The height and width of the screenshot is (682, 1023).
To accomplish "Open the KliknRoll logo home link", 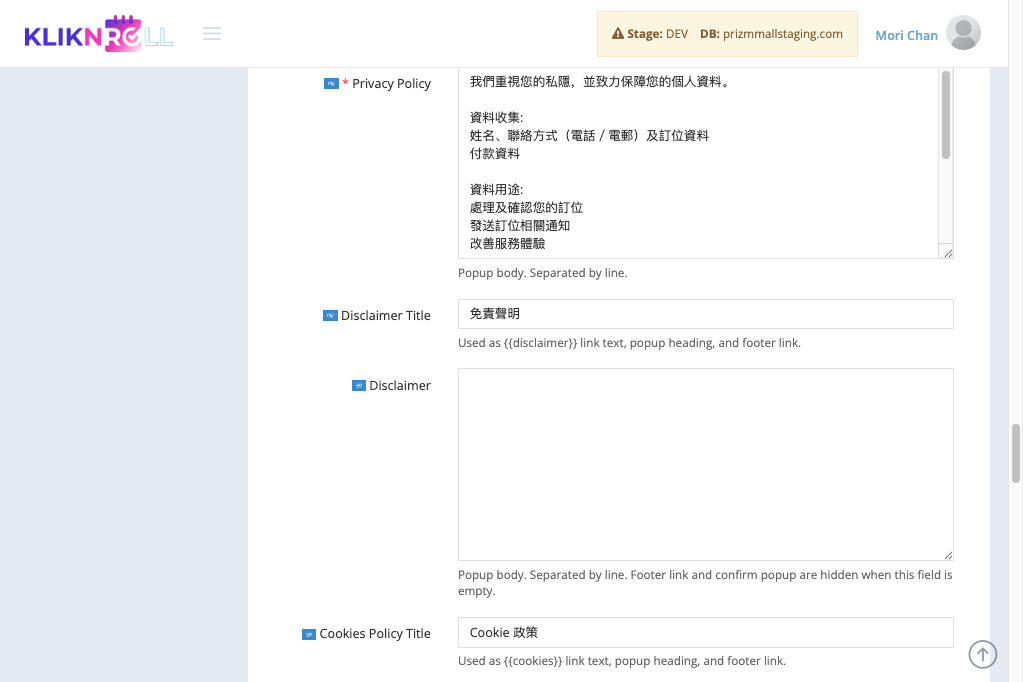I will pyautogui.click(x=99, y=34).
